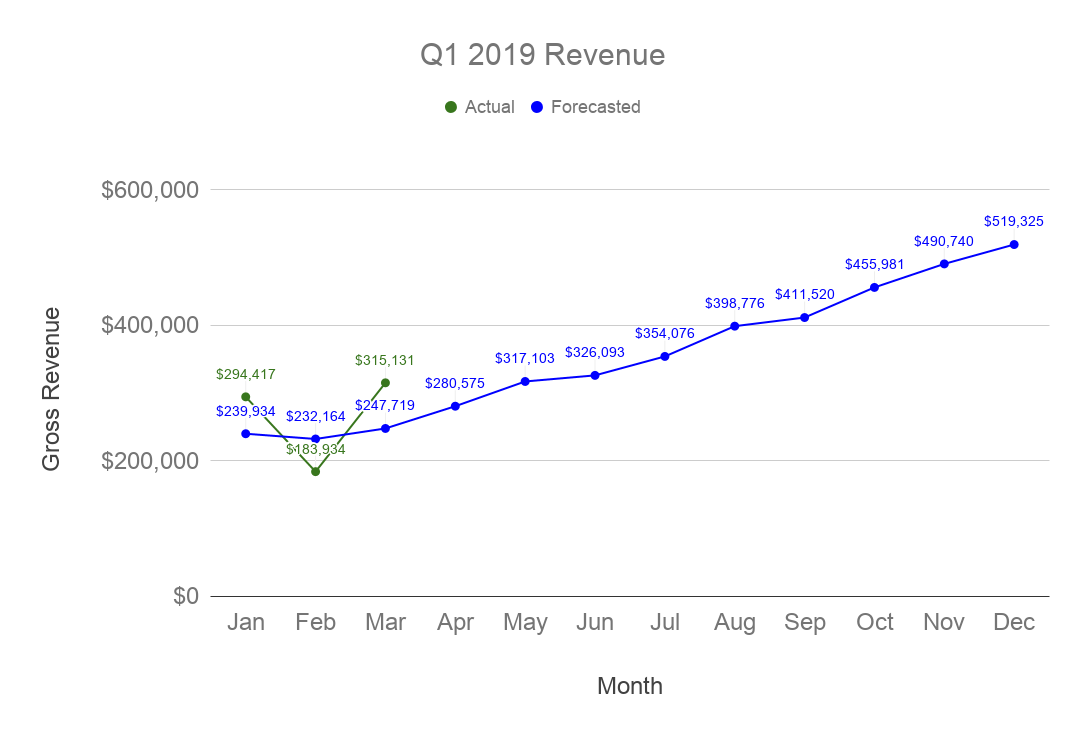Click the $326,093 data label
This screenshot has width=1086, height=737.
pos(595,353)
